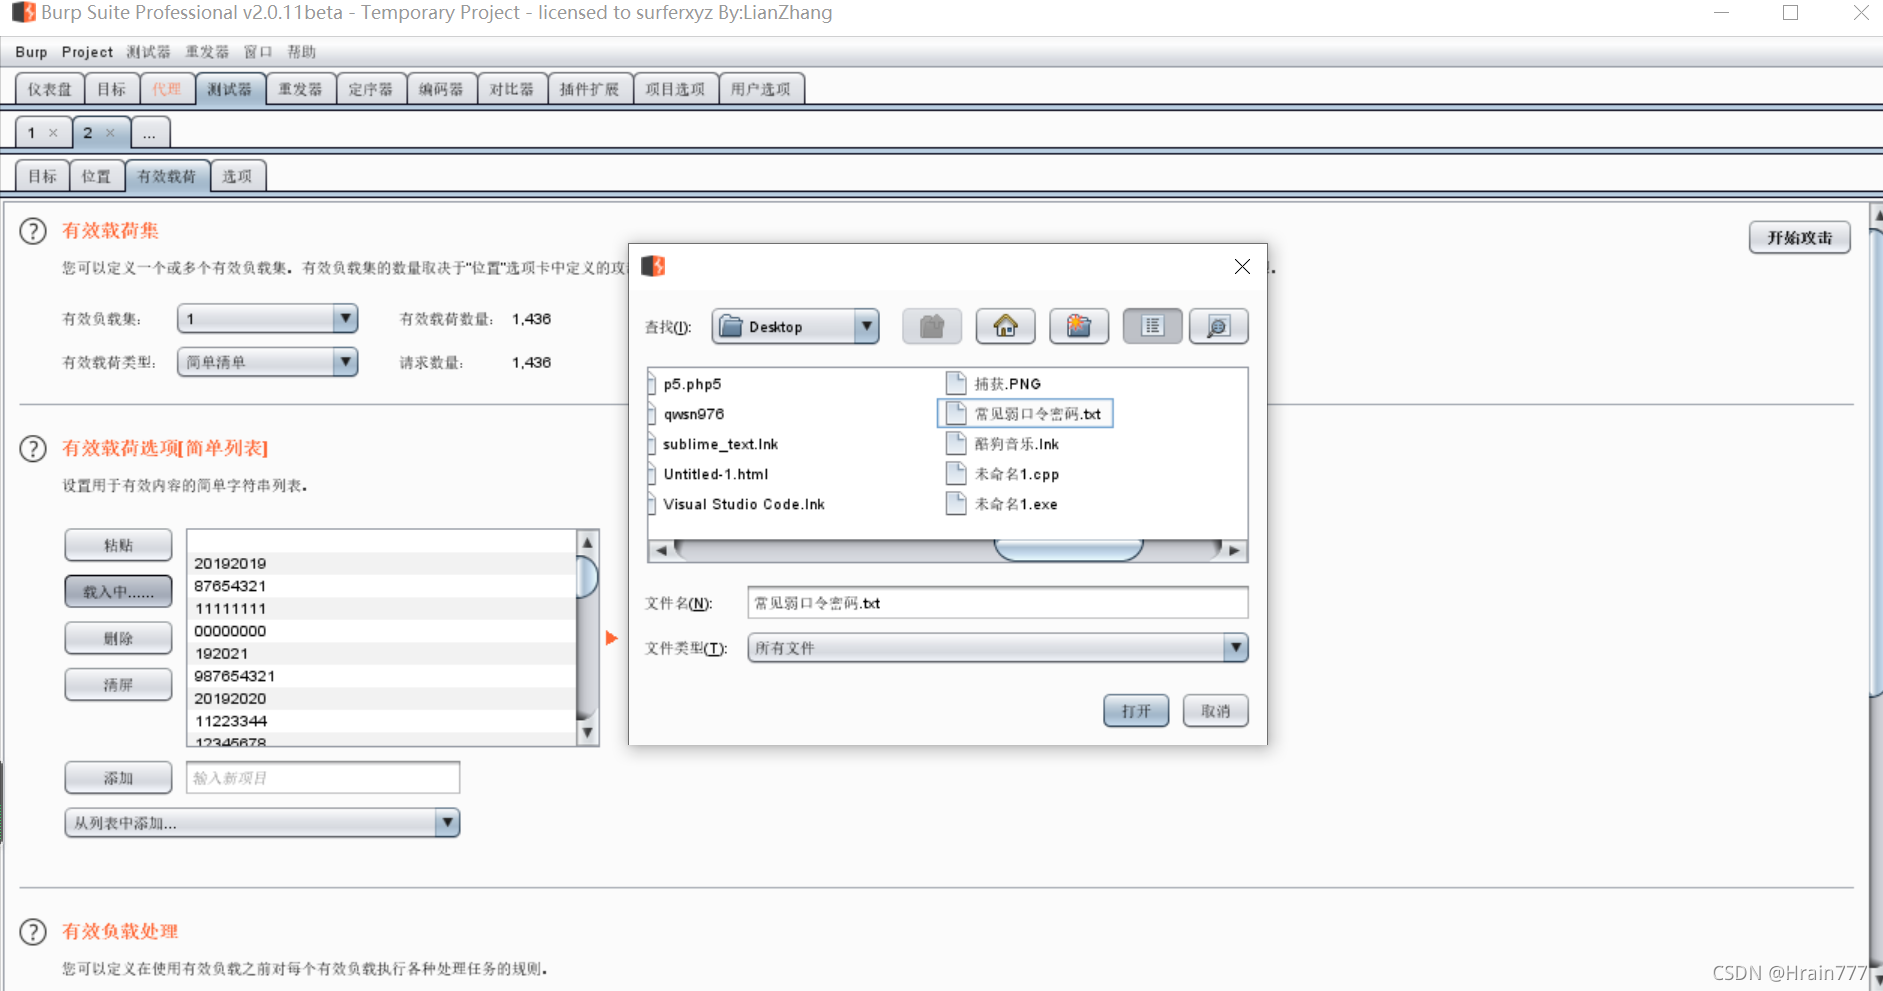Screen dimensions: 1883x991
Task: Open the 窗口 menu
Action: click(258, 52)
